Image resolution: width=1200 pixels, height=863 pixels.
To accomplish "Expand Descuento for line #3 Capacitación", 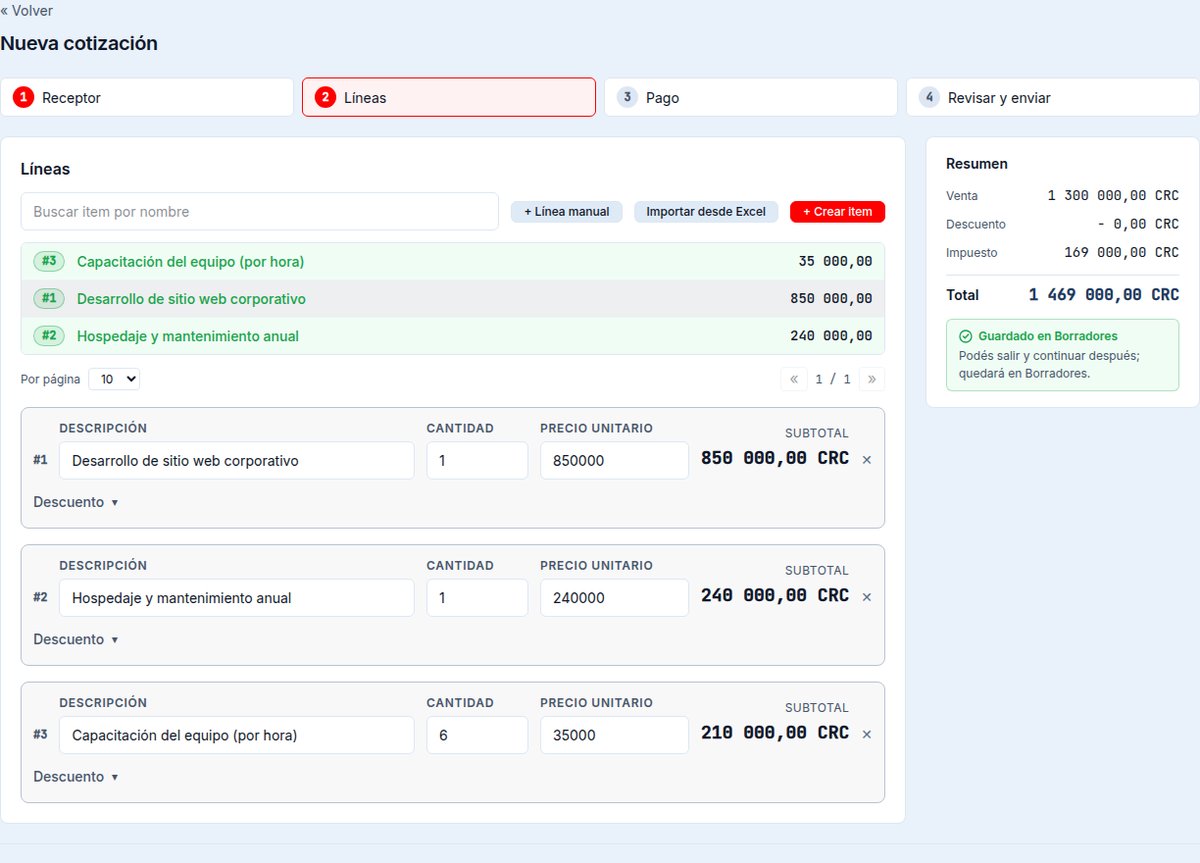I will click(76, 776).
